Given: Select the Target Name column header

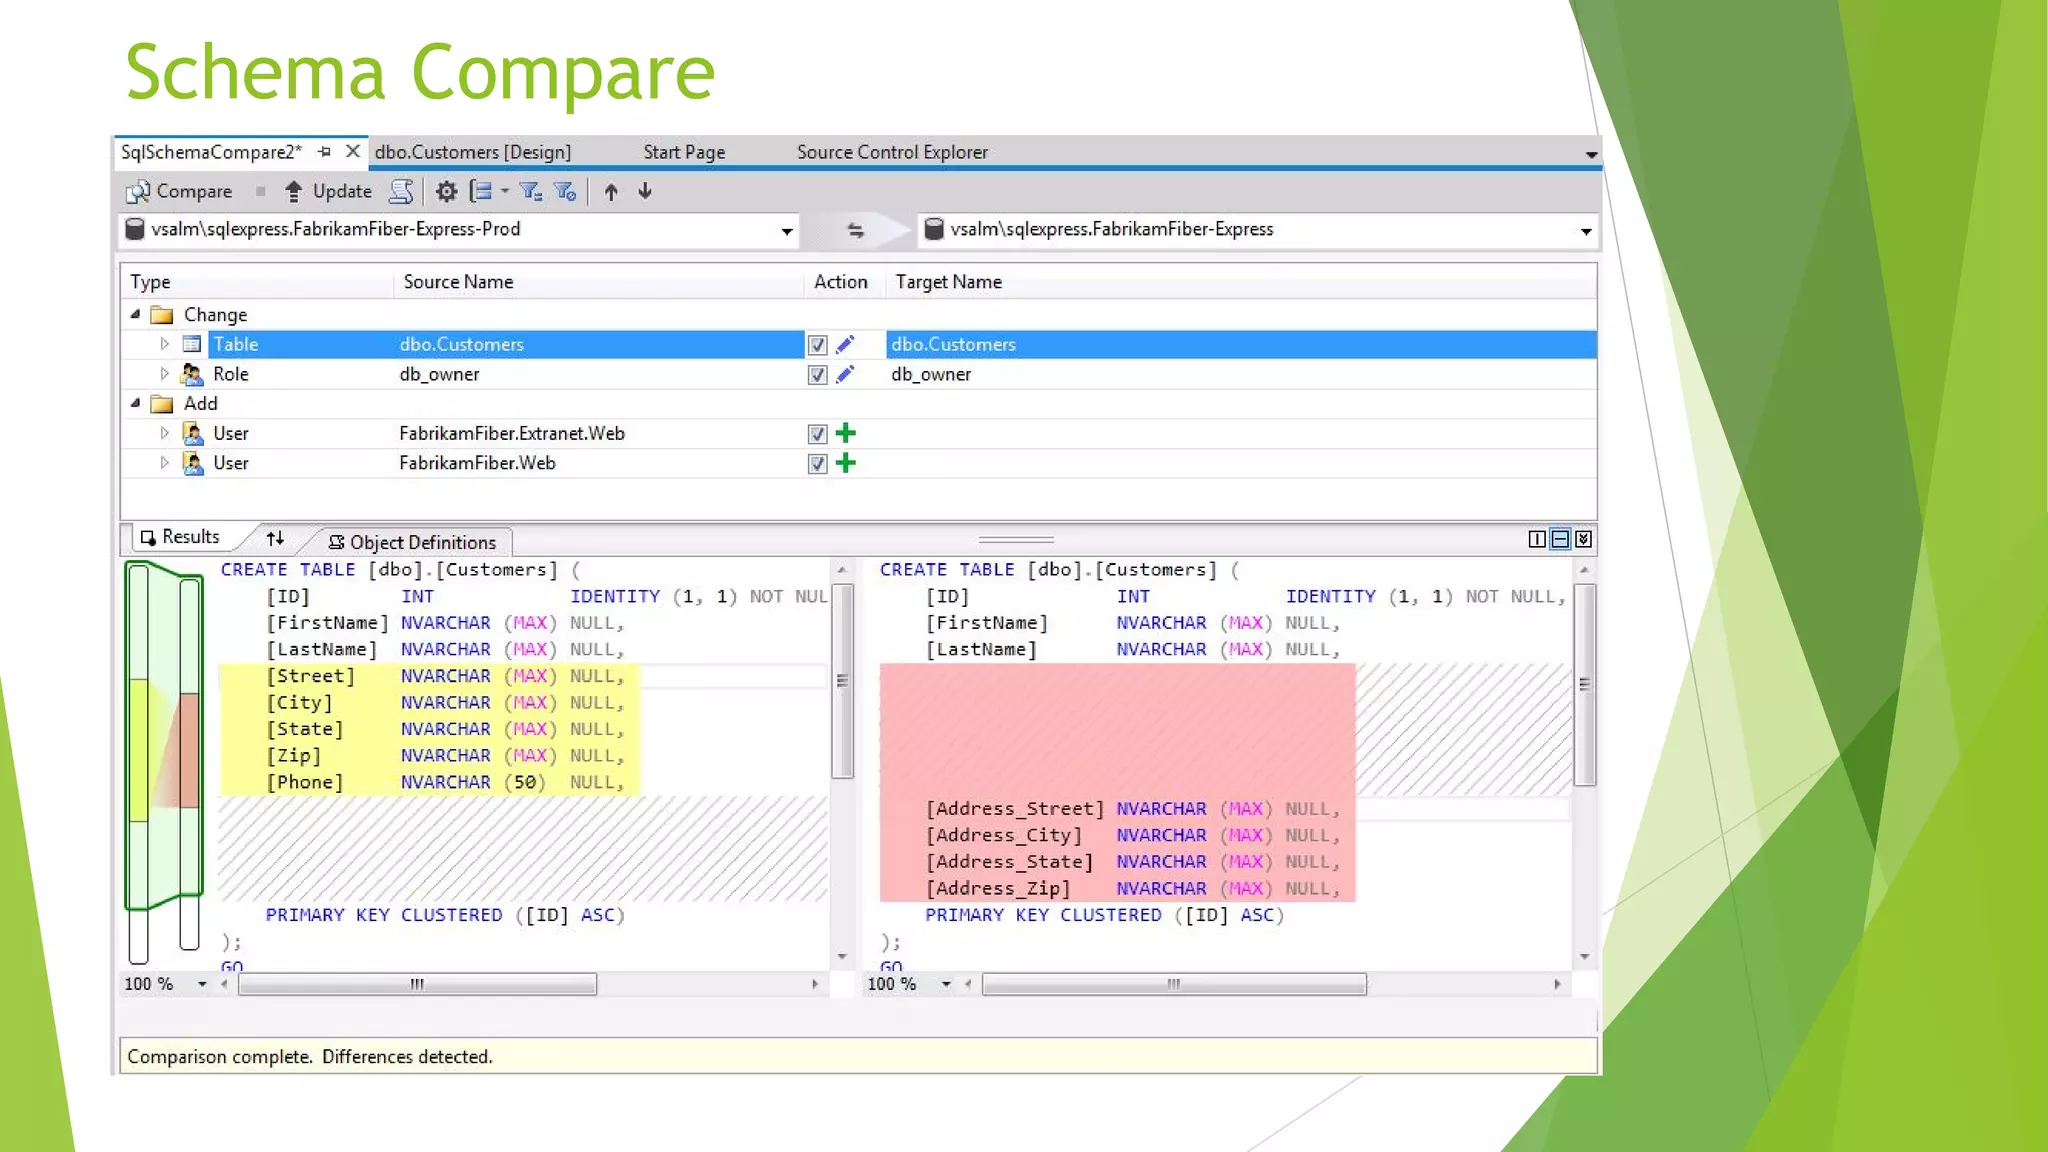Looking at the screenshot, I should point(1240,282).
